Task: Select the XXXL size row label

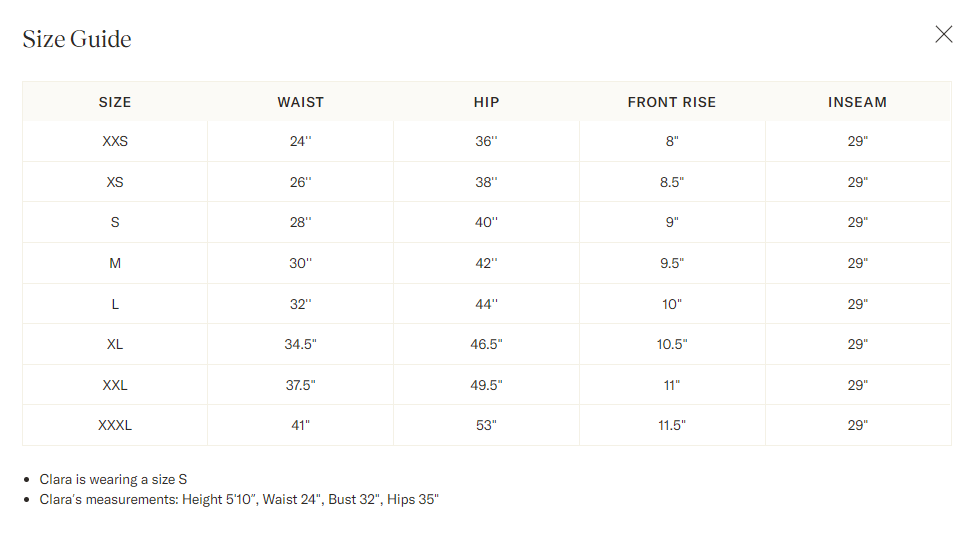Action: click(x=115, y=426)
